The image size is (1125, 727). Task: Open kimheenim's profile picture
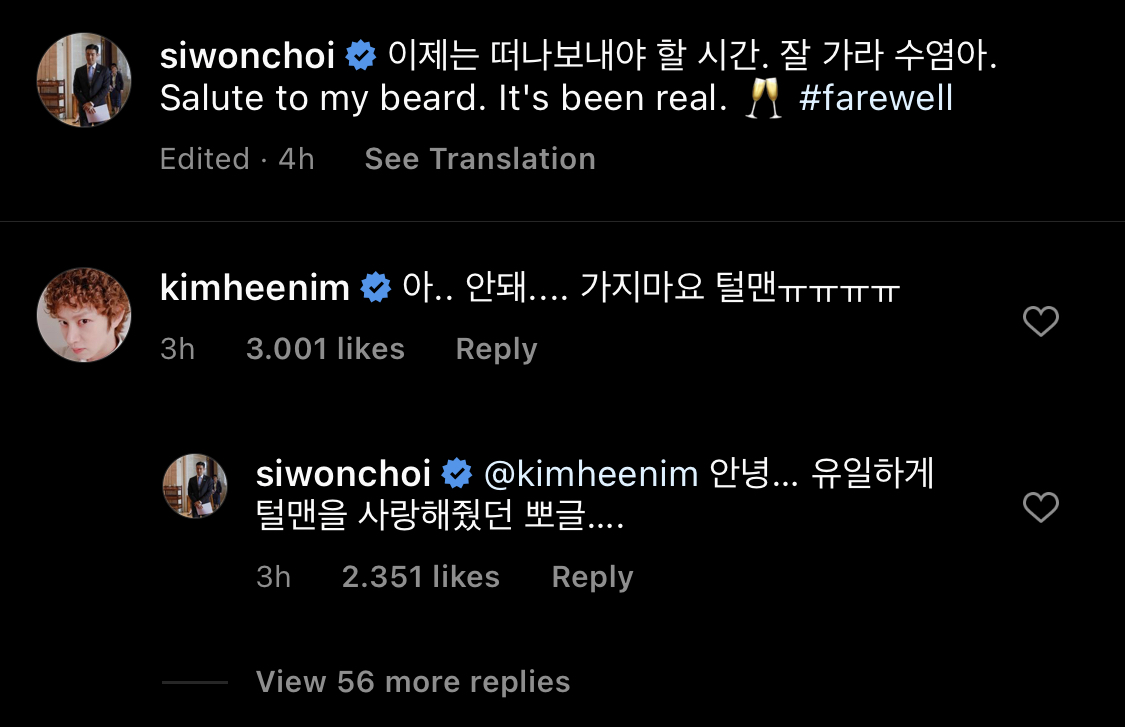coord(84,315)
